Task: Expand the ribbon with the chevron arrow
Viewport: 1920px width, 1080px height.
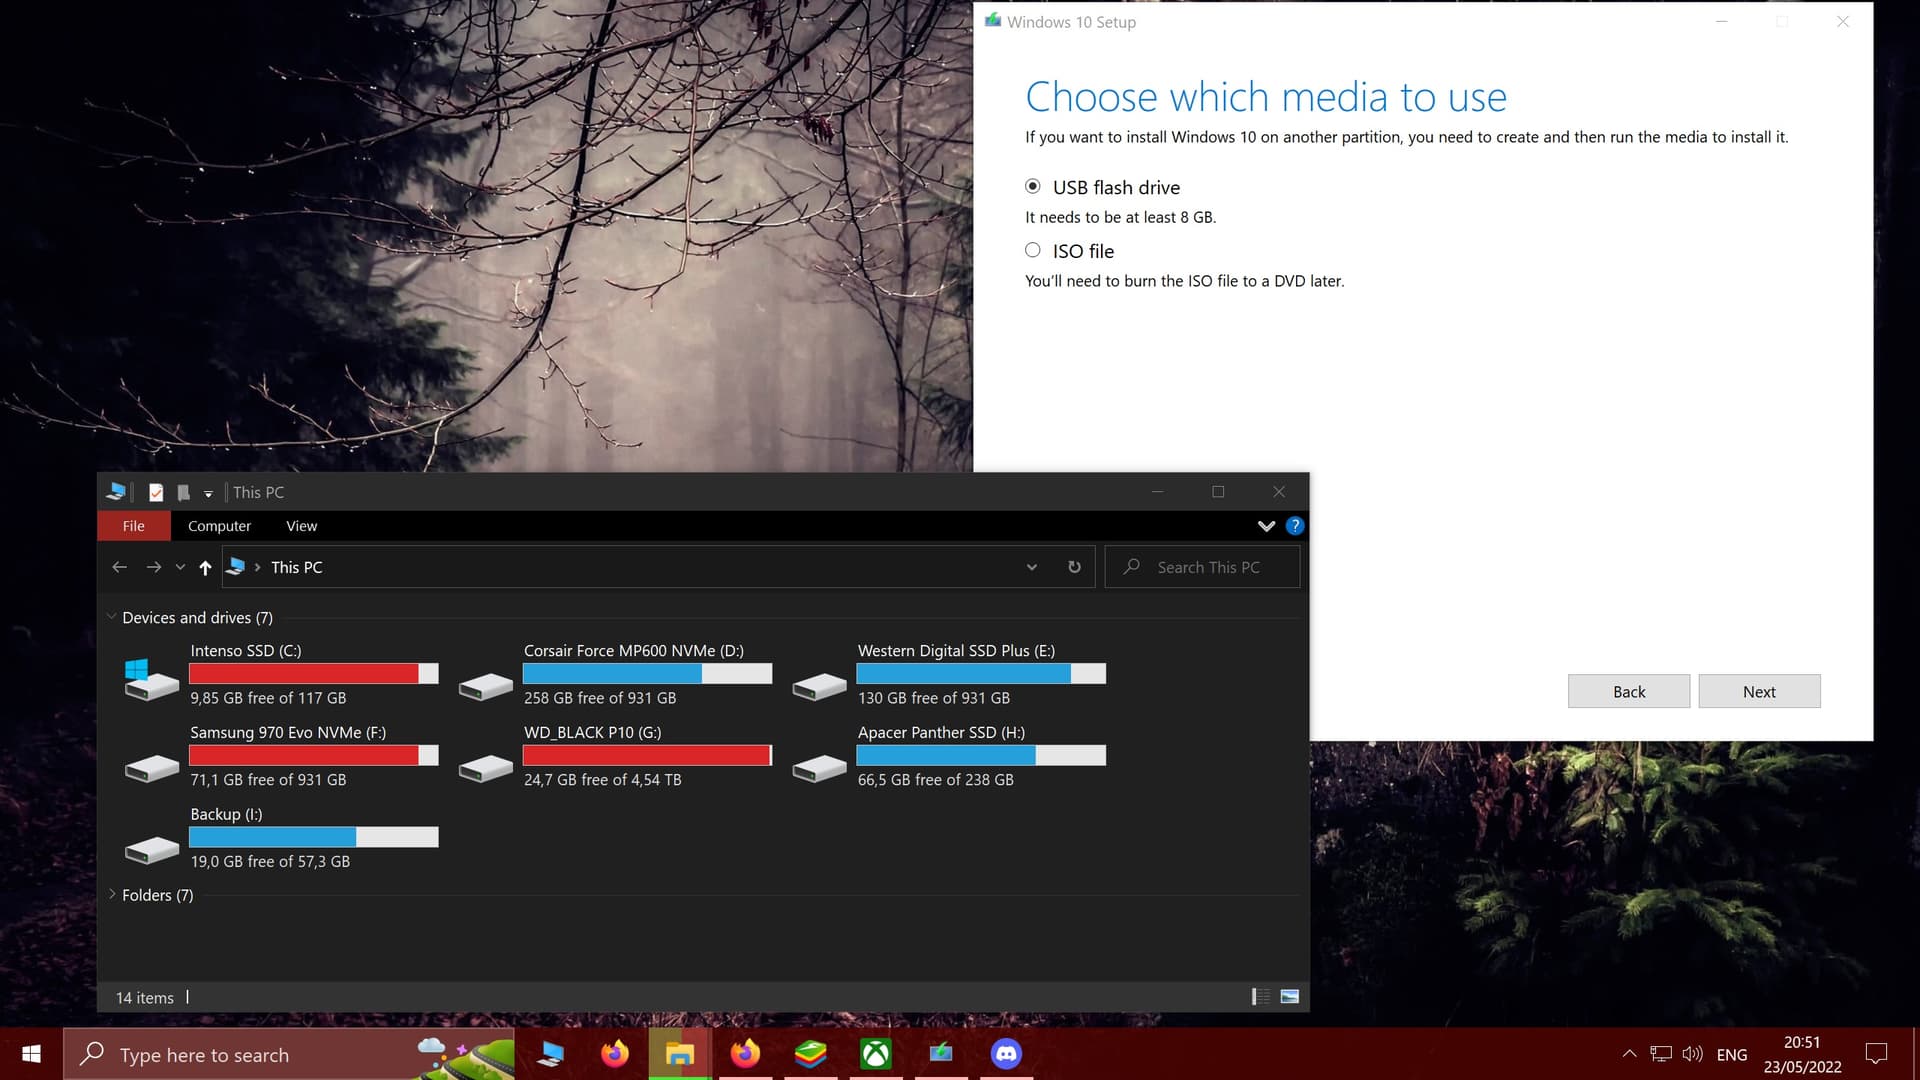Action: pyautogui.click(x=1266, y=526)
